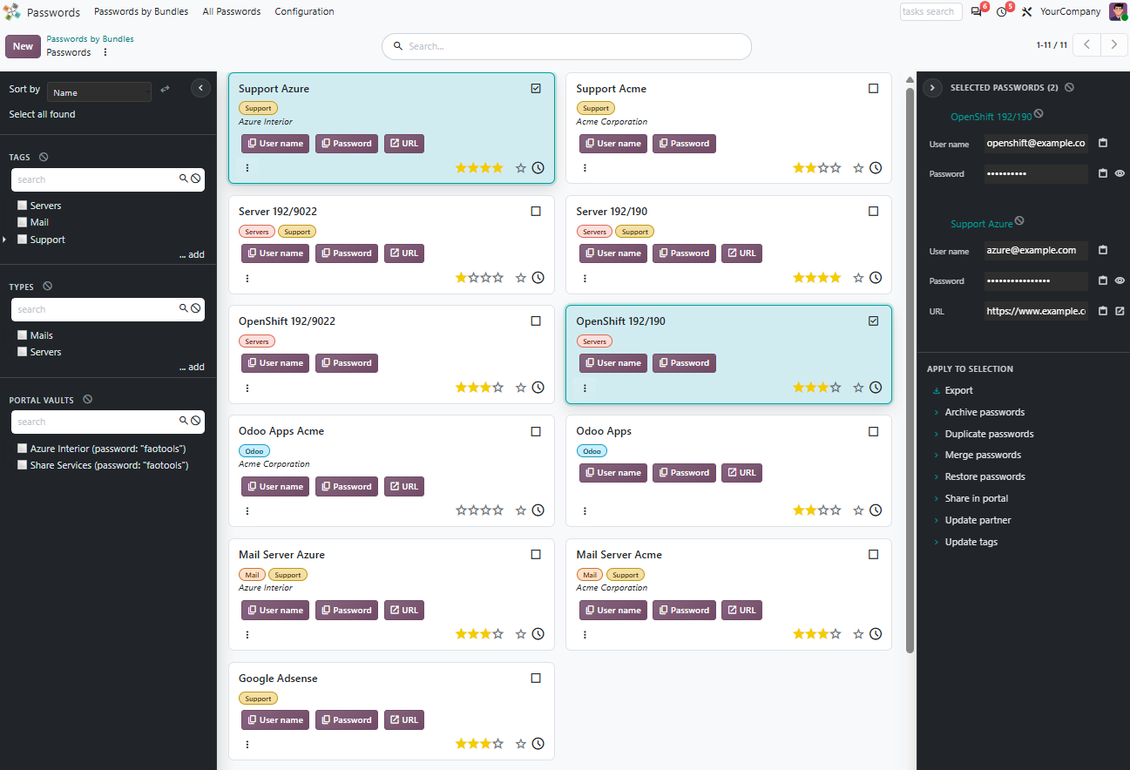This screenshot has height=770, width=1130.
Task: Focus the main Search field
Action: pyautogui.click(x=566, y=46)
